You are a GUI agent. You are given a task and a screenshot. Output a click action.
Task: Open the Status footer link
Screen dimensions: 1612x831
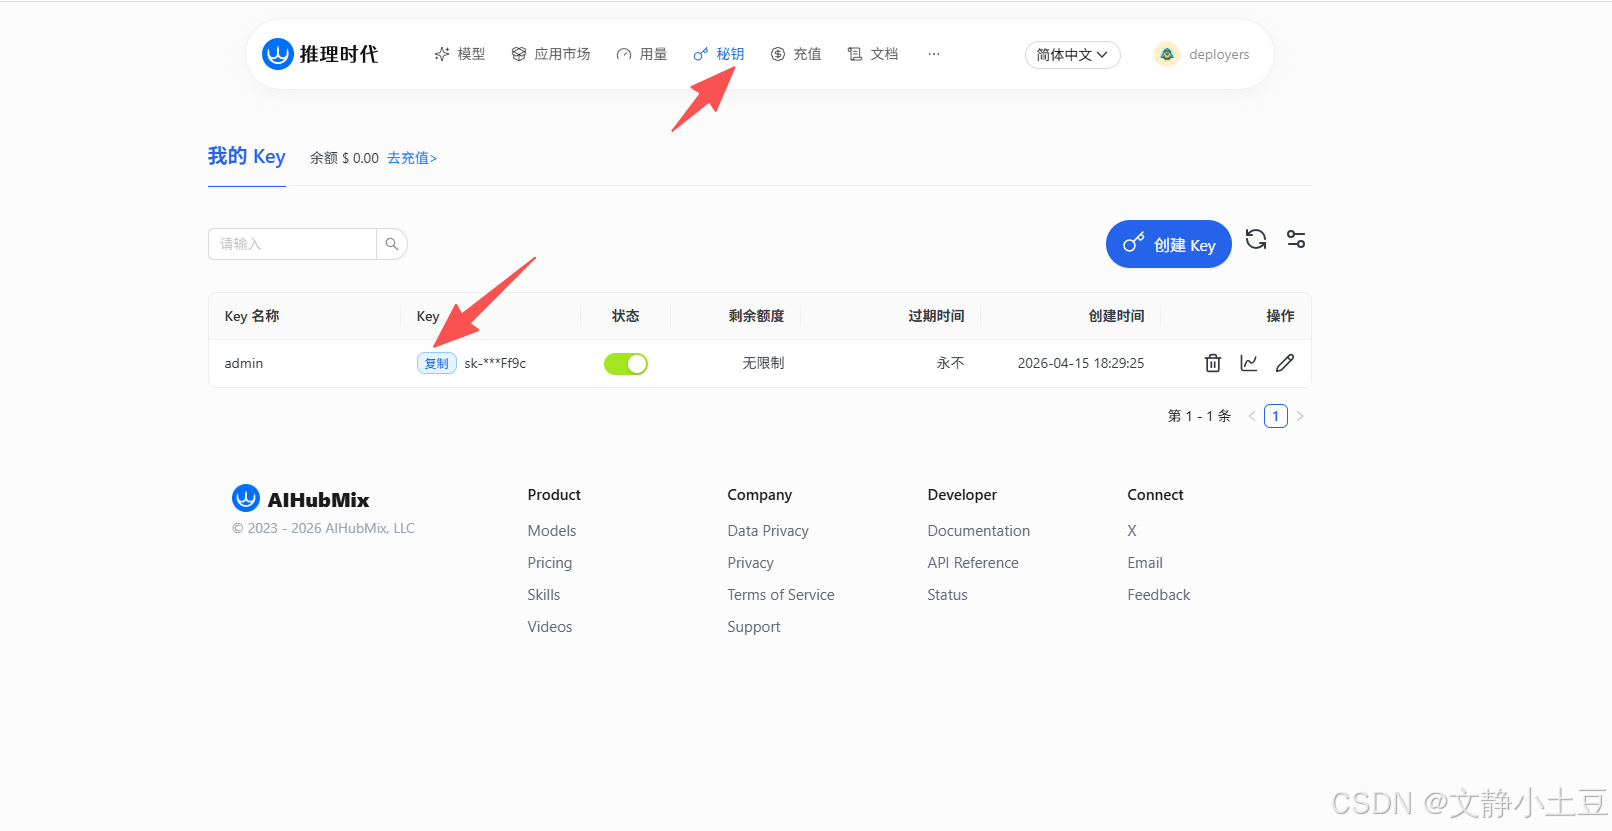(x=948, y=595)
